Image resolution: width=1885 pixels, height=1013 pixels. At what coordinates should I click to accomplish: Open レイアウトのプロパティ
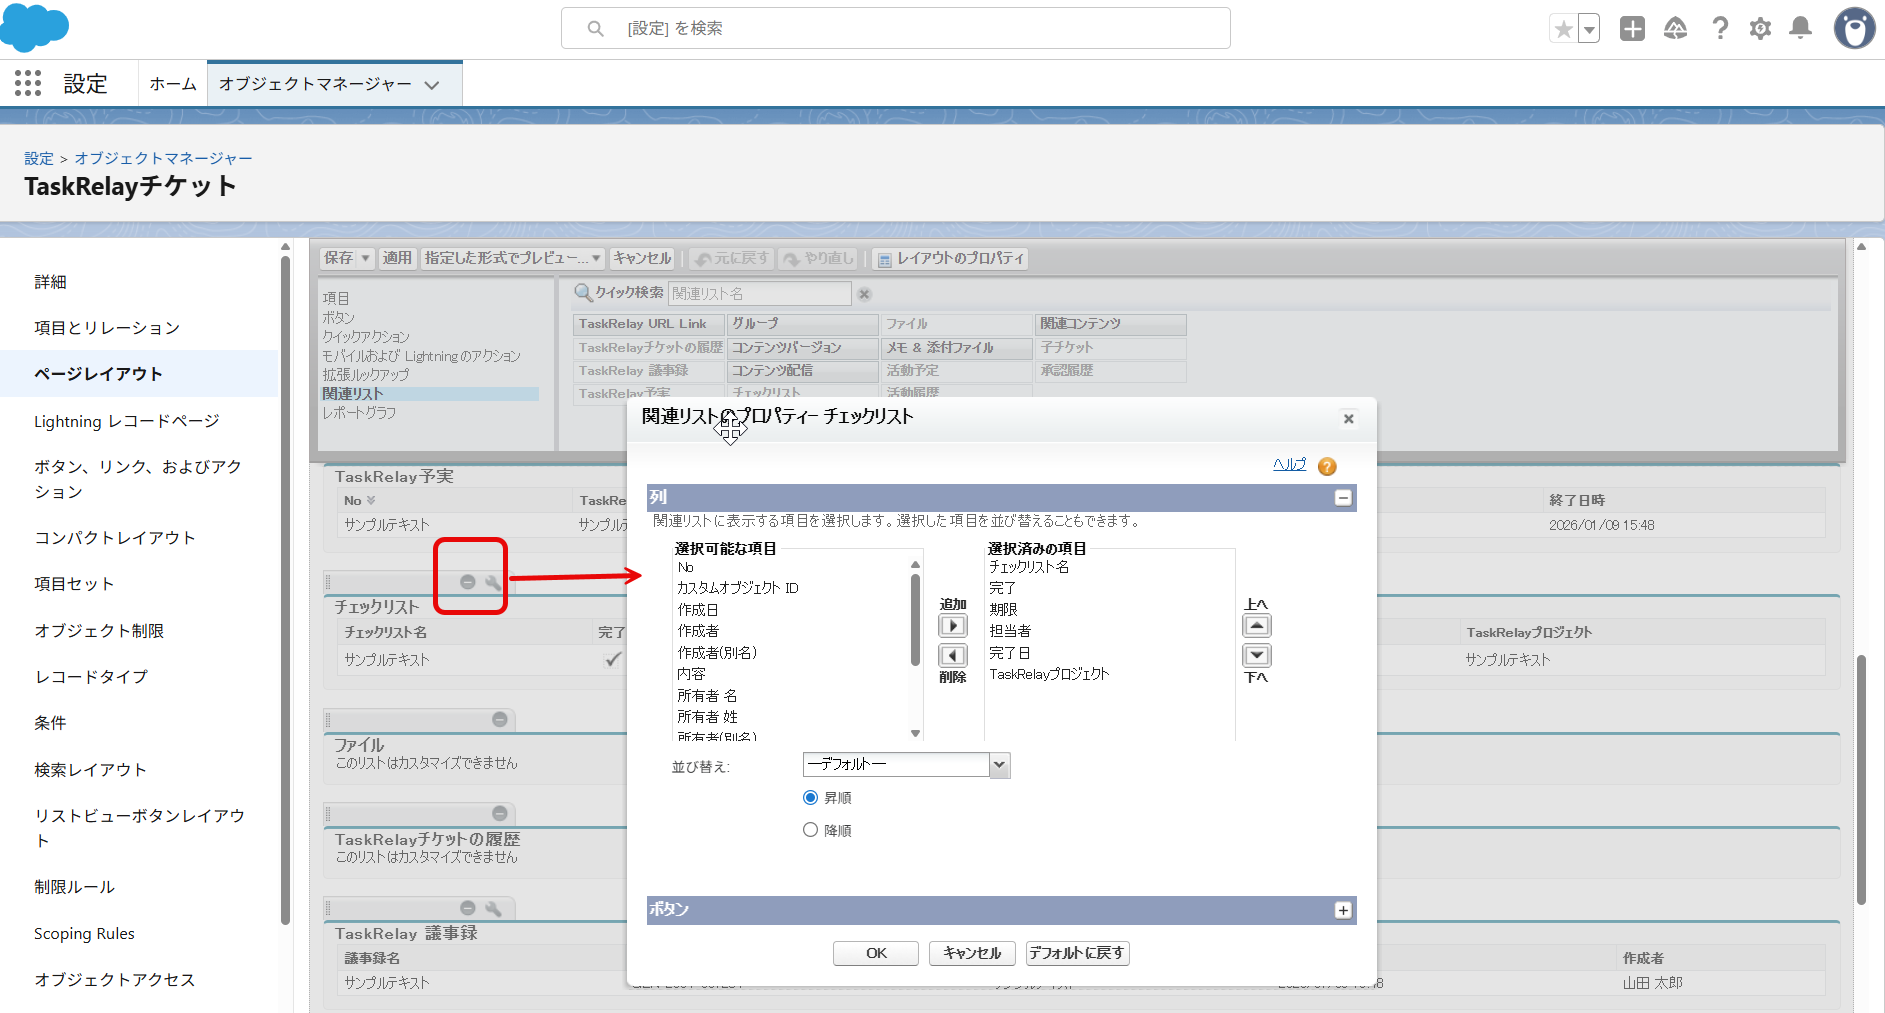950,258
